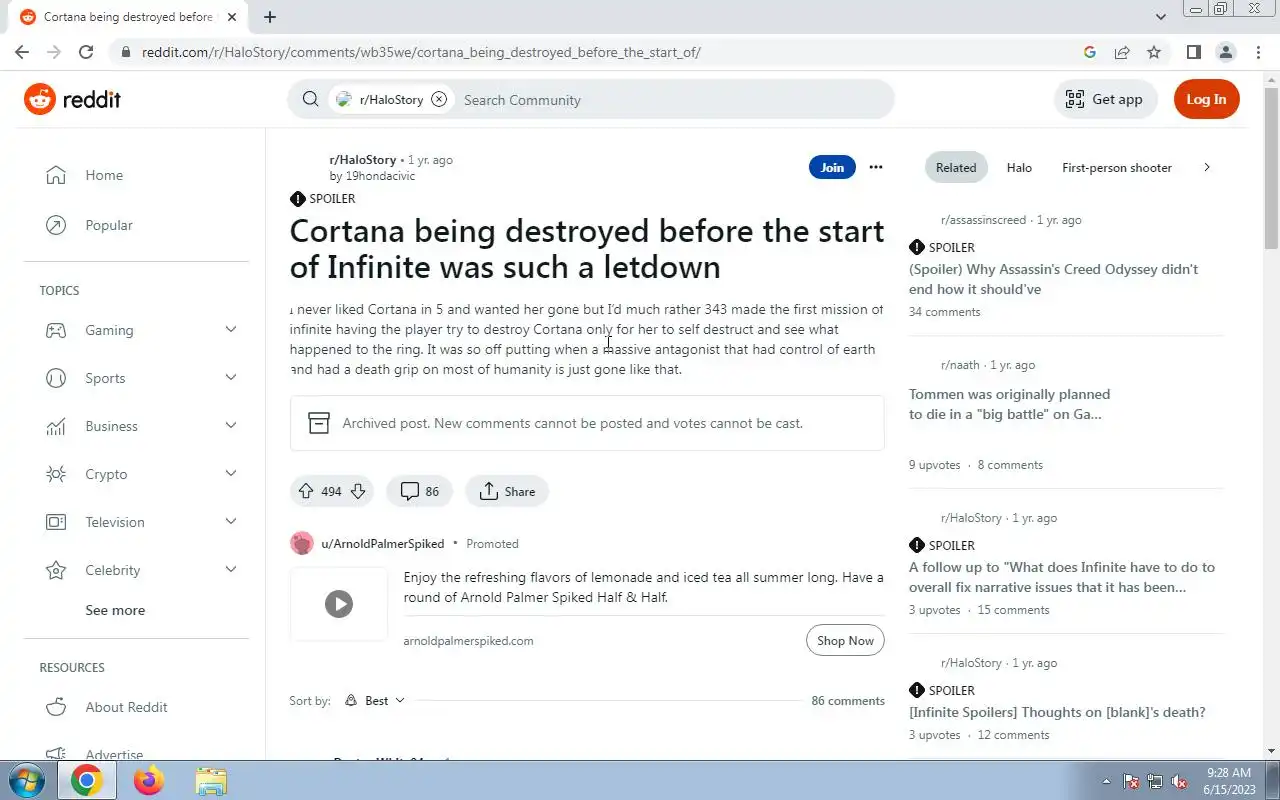This screenshot has width=1280, height=800.
Task: Remove the r/HaloStory search filter
Action: point(439,99)
